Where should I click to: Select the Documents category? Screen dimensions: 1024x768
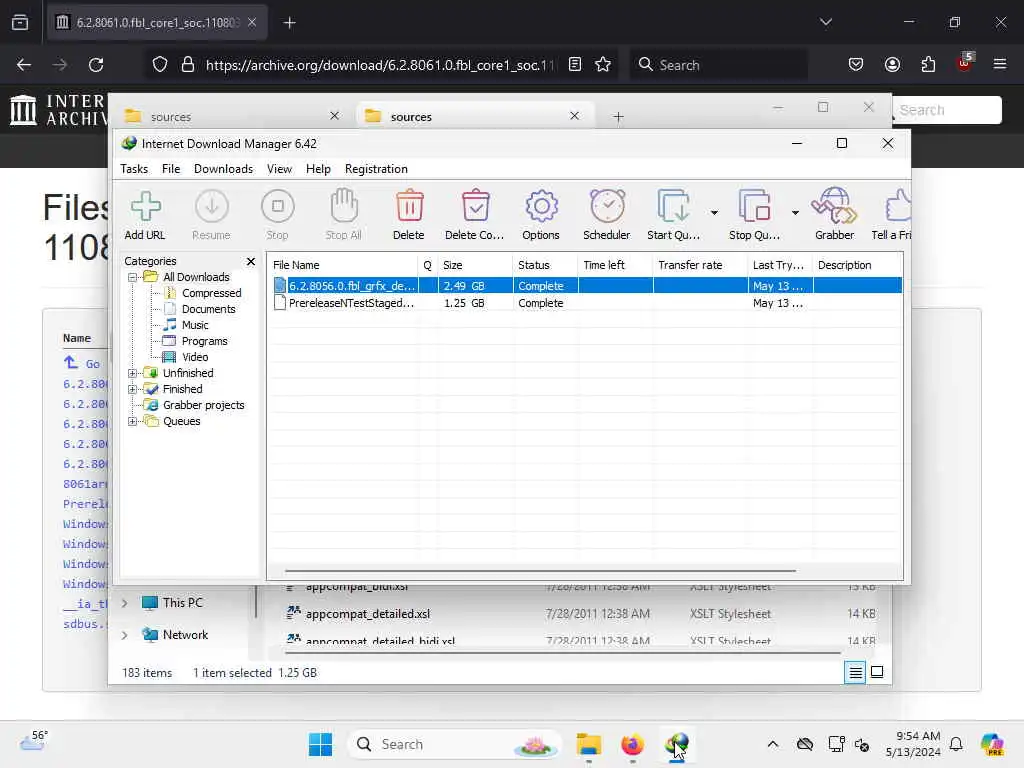(208, 309)
